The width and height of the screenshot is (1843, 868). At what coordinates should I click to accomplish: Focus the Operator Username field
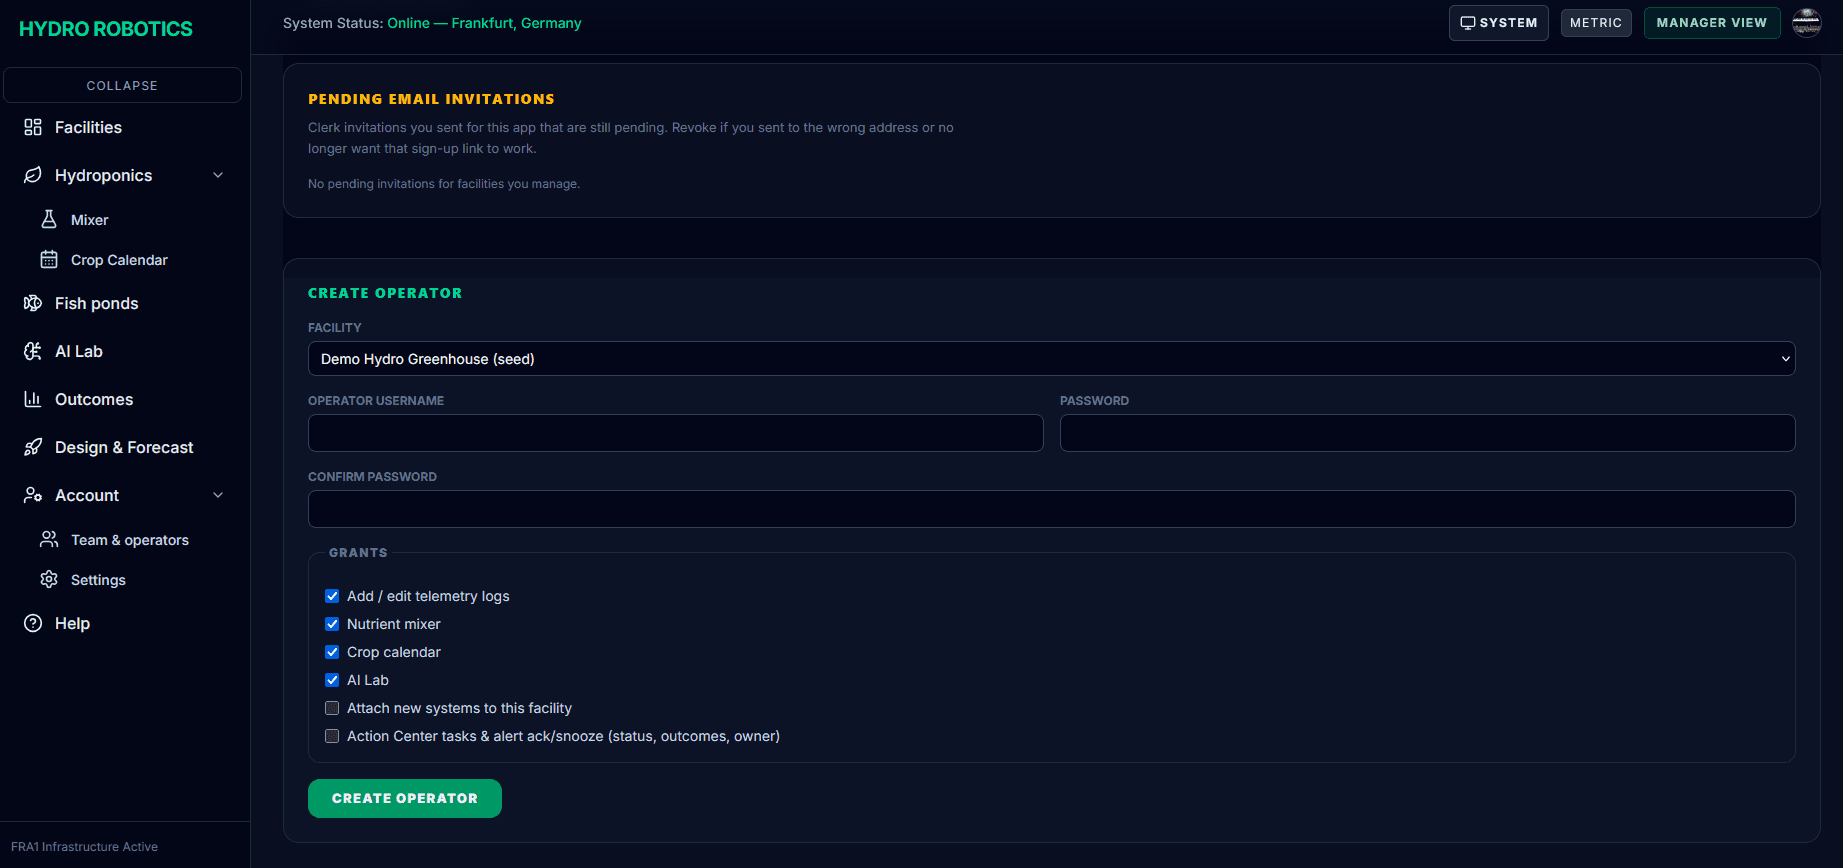point(675,433)
